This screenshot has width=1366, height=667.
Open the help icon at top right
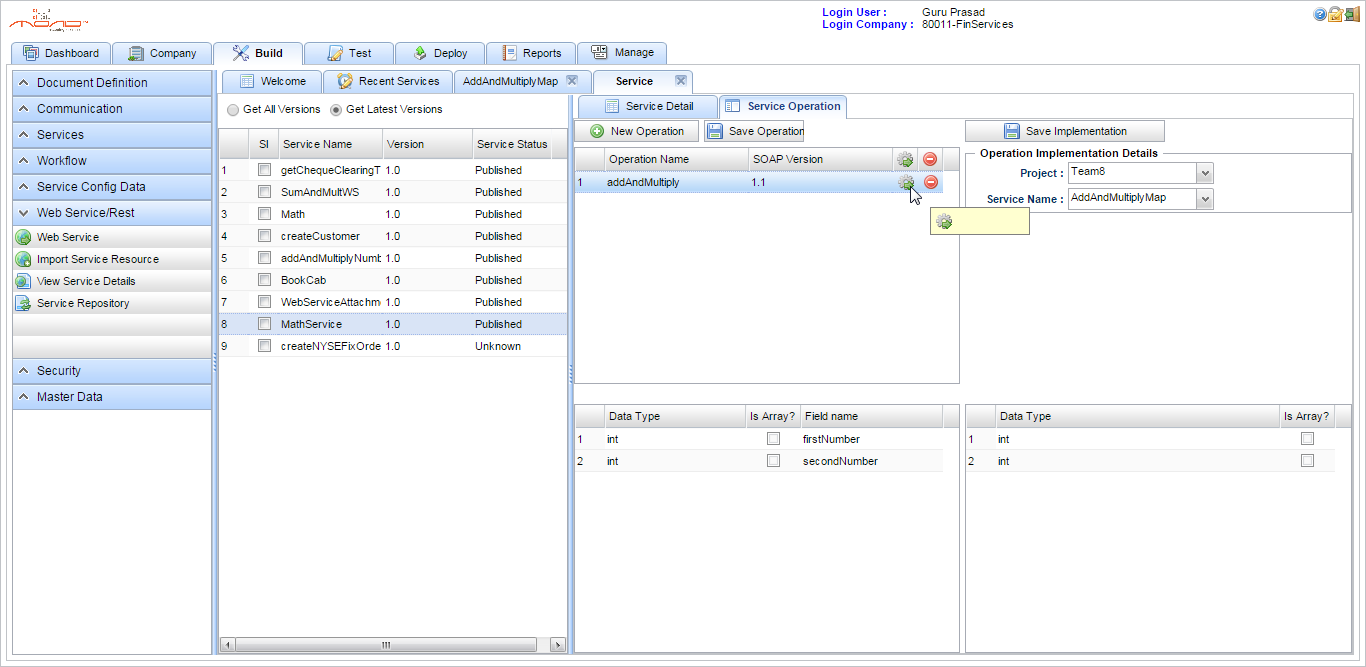click(x=1320, y=14)
